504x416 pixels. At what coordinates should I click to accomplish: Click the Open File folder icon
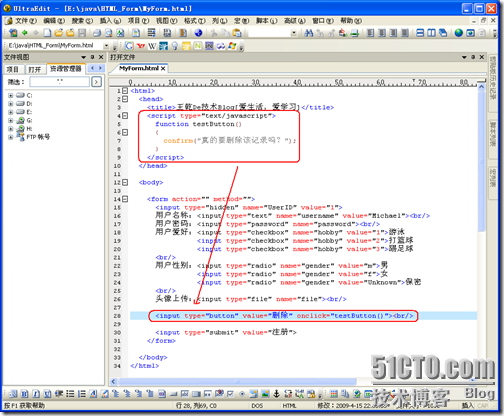[59, 33]
